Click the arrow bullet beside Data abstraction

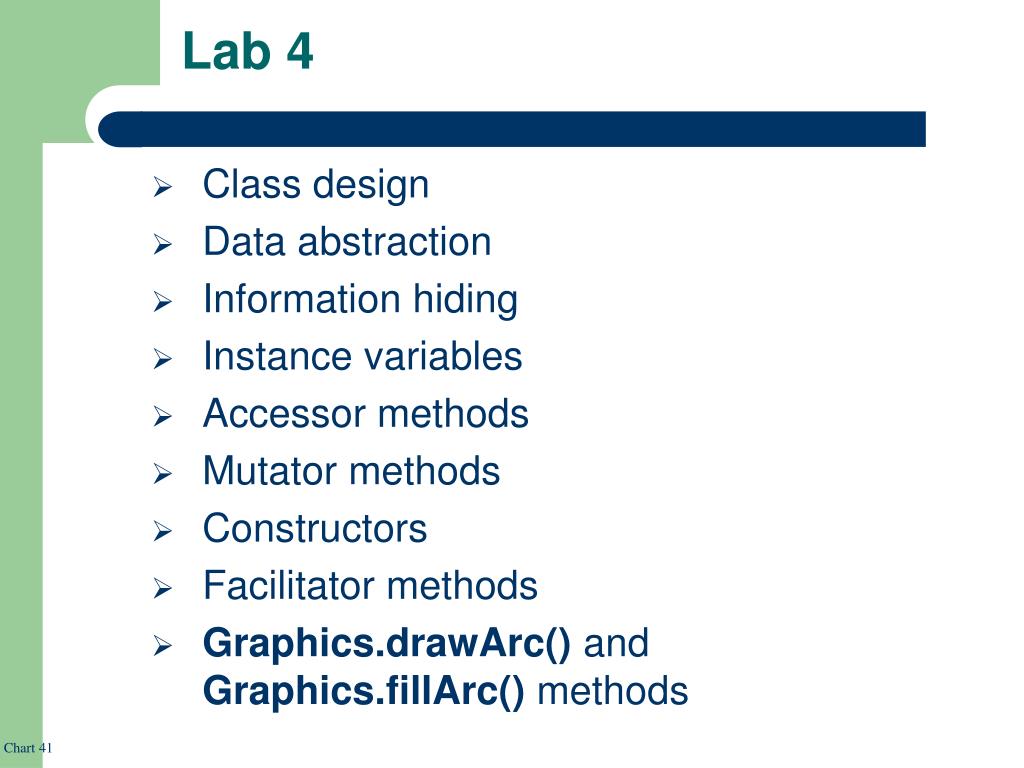[163, 246]
